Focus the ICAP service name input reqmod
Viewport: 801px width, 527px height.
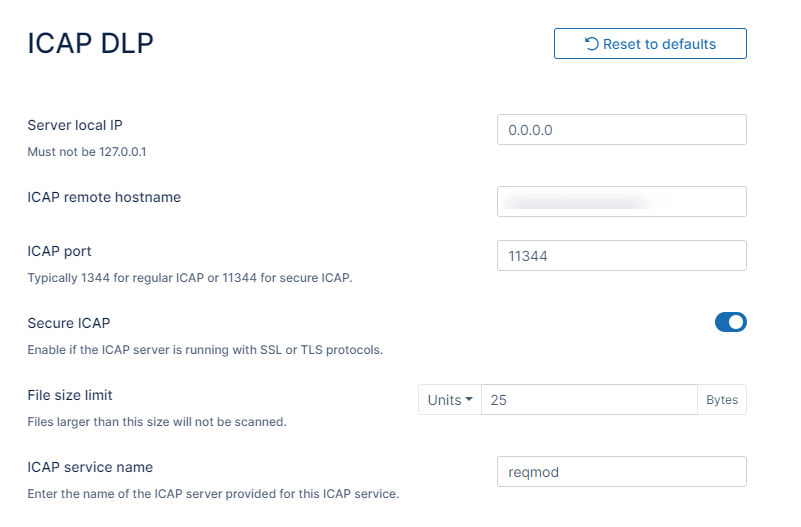pos(621,472)
